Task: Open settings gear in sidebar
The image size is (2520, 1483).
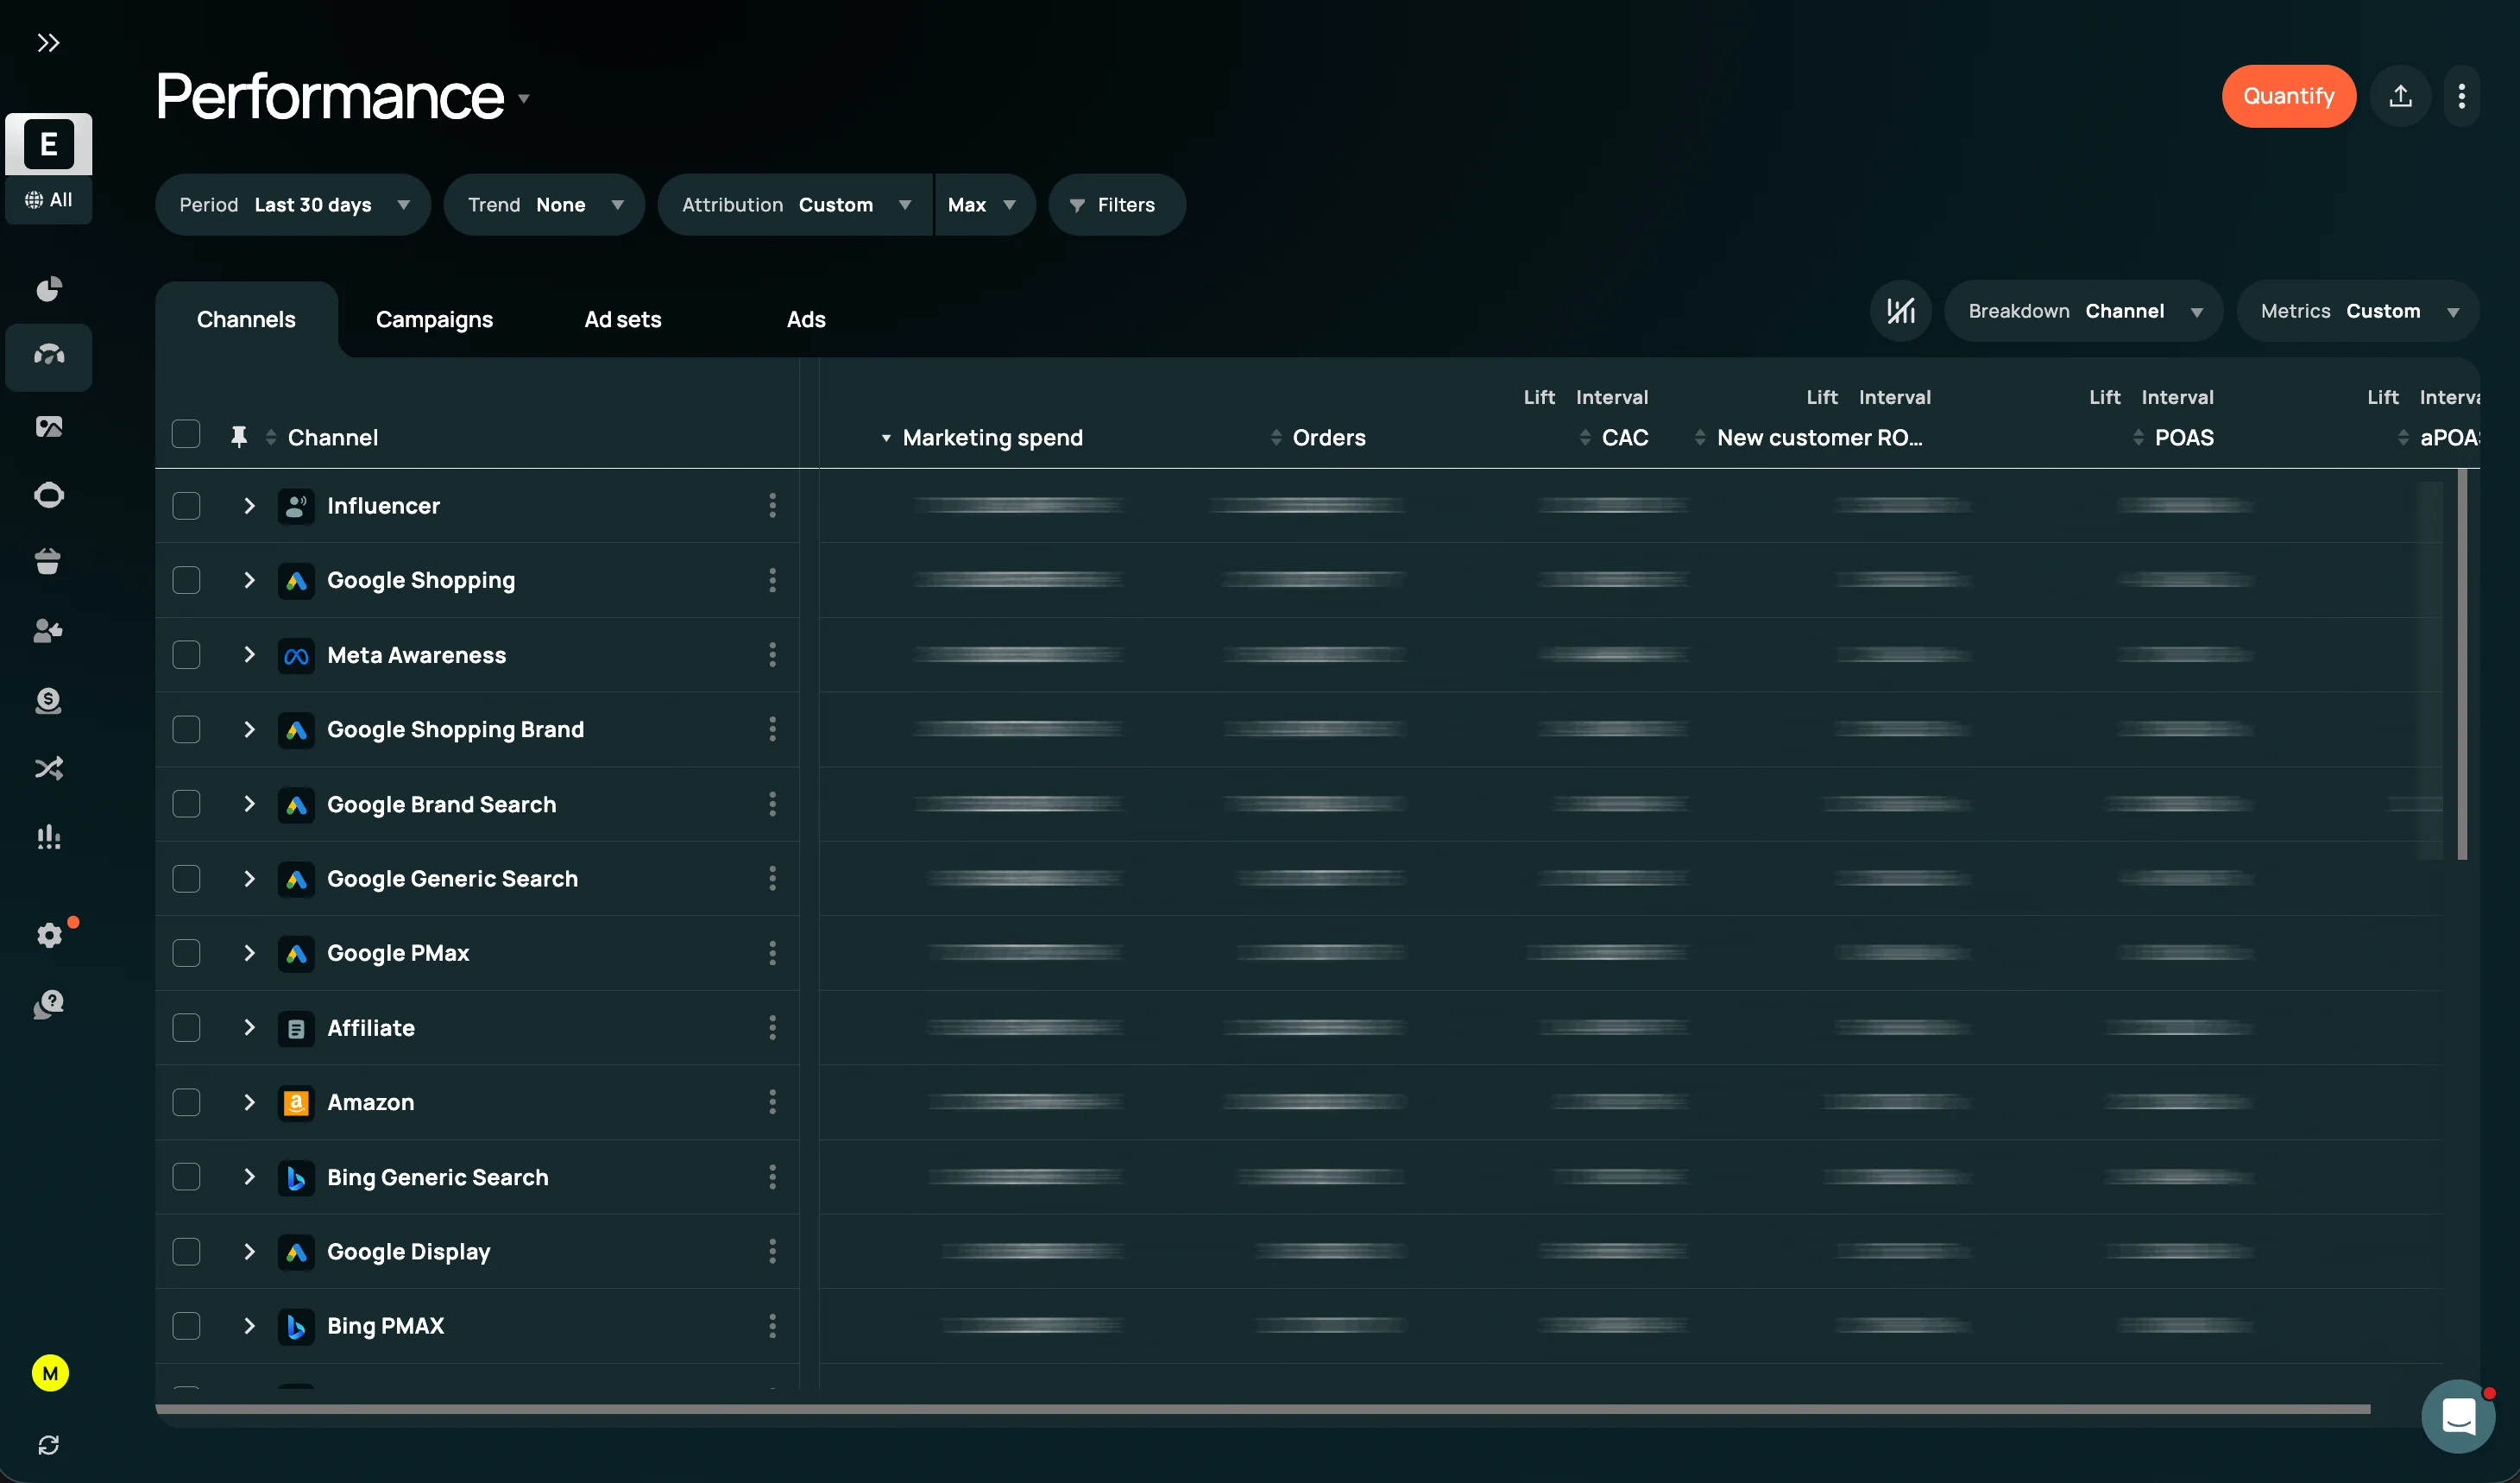Action: point(49,935)
